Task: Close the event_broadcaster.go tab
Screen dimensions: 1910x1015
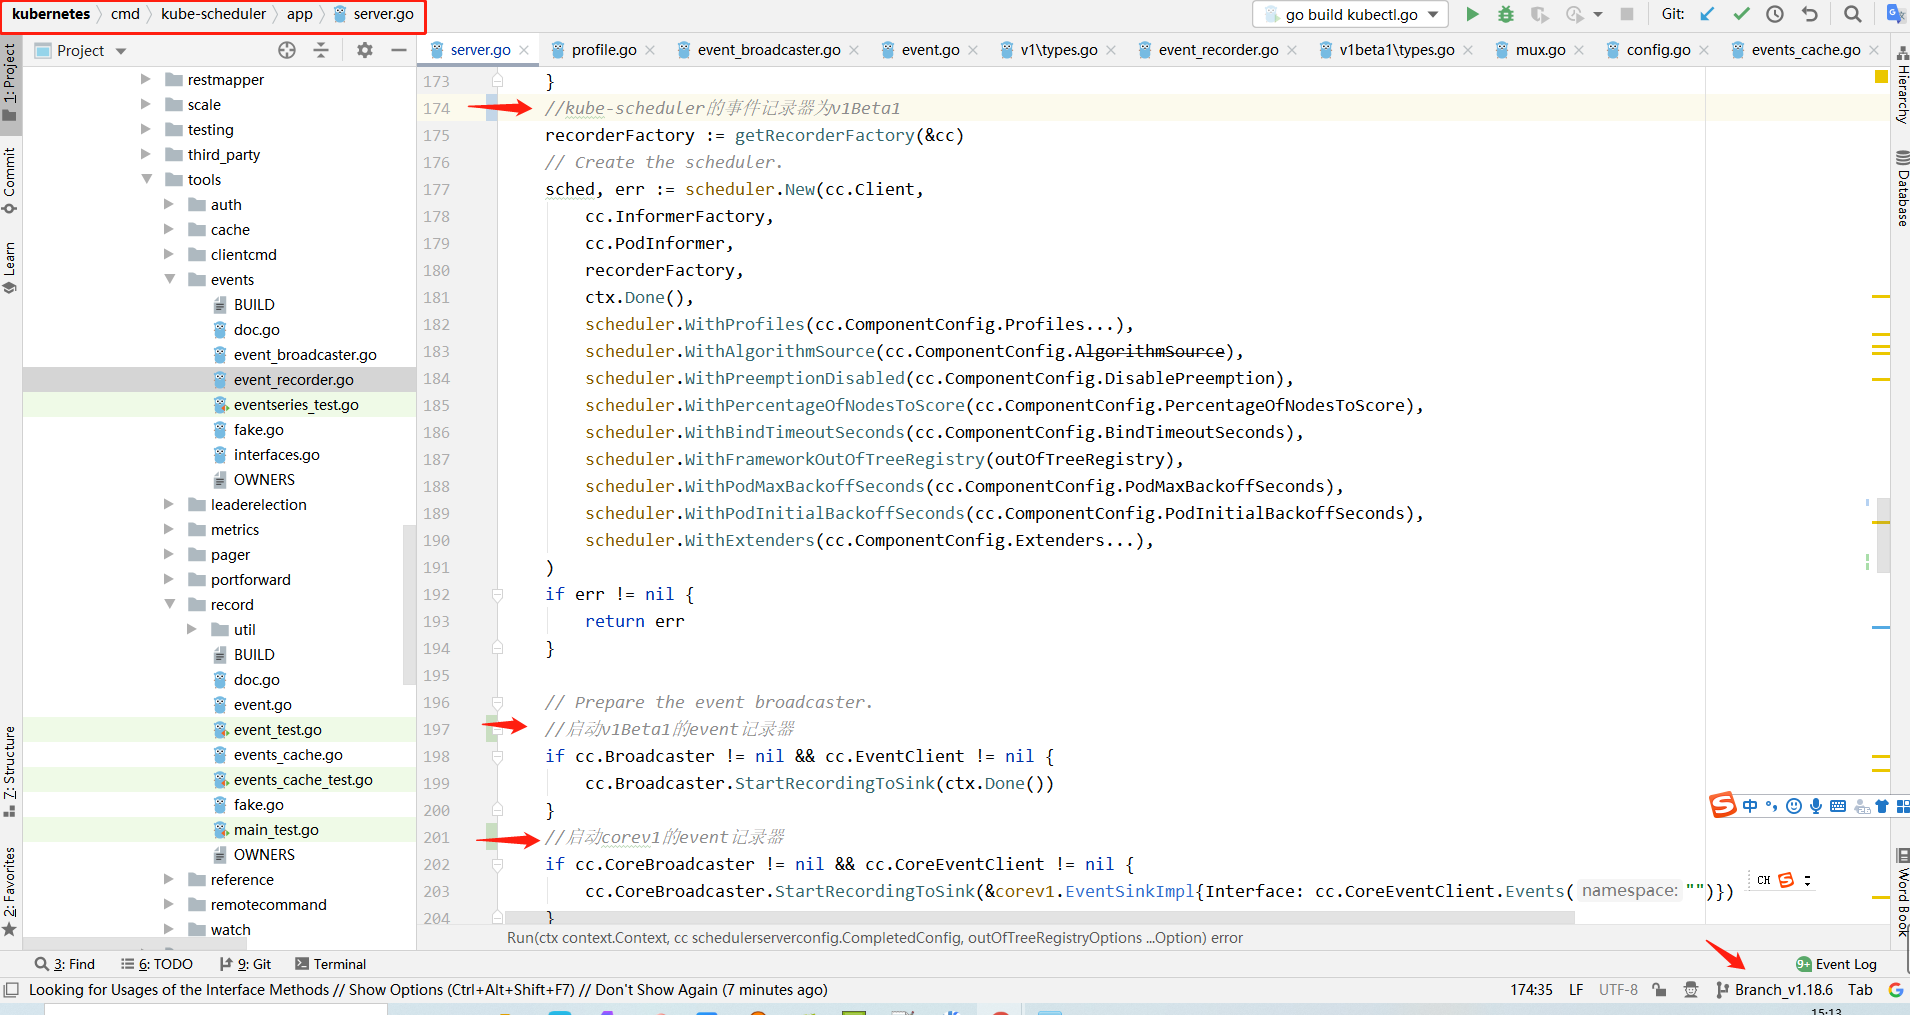Action: (x=854, y=50)
